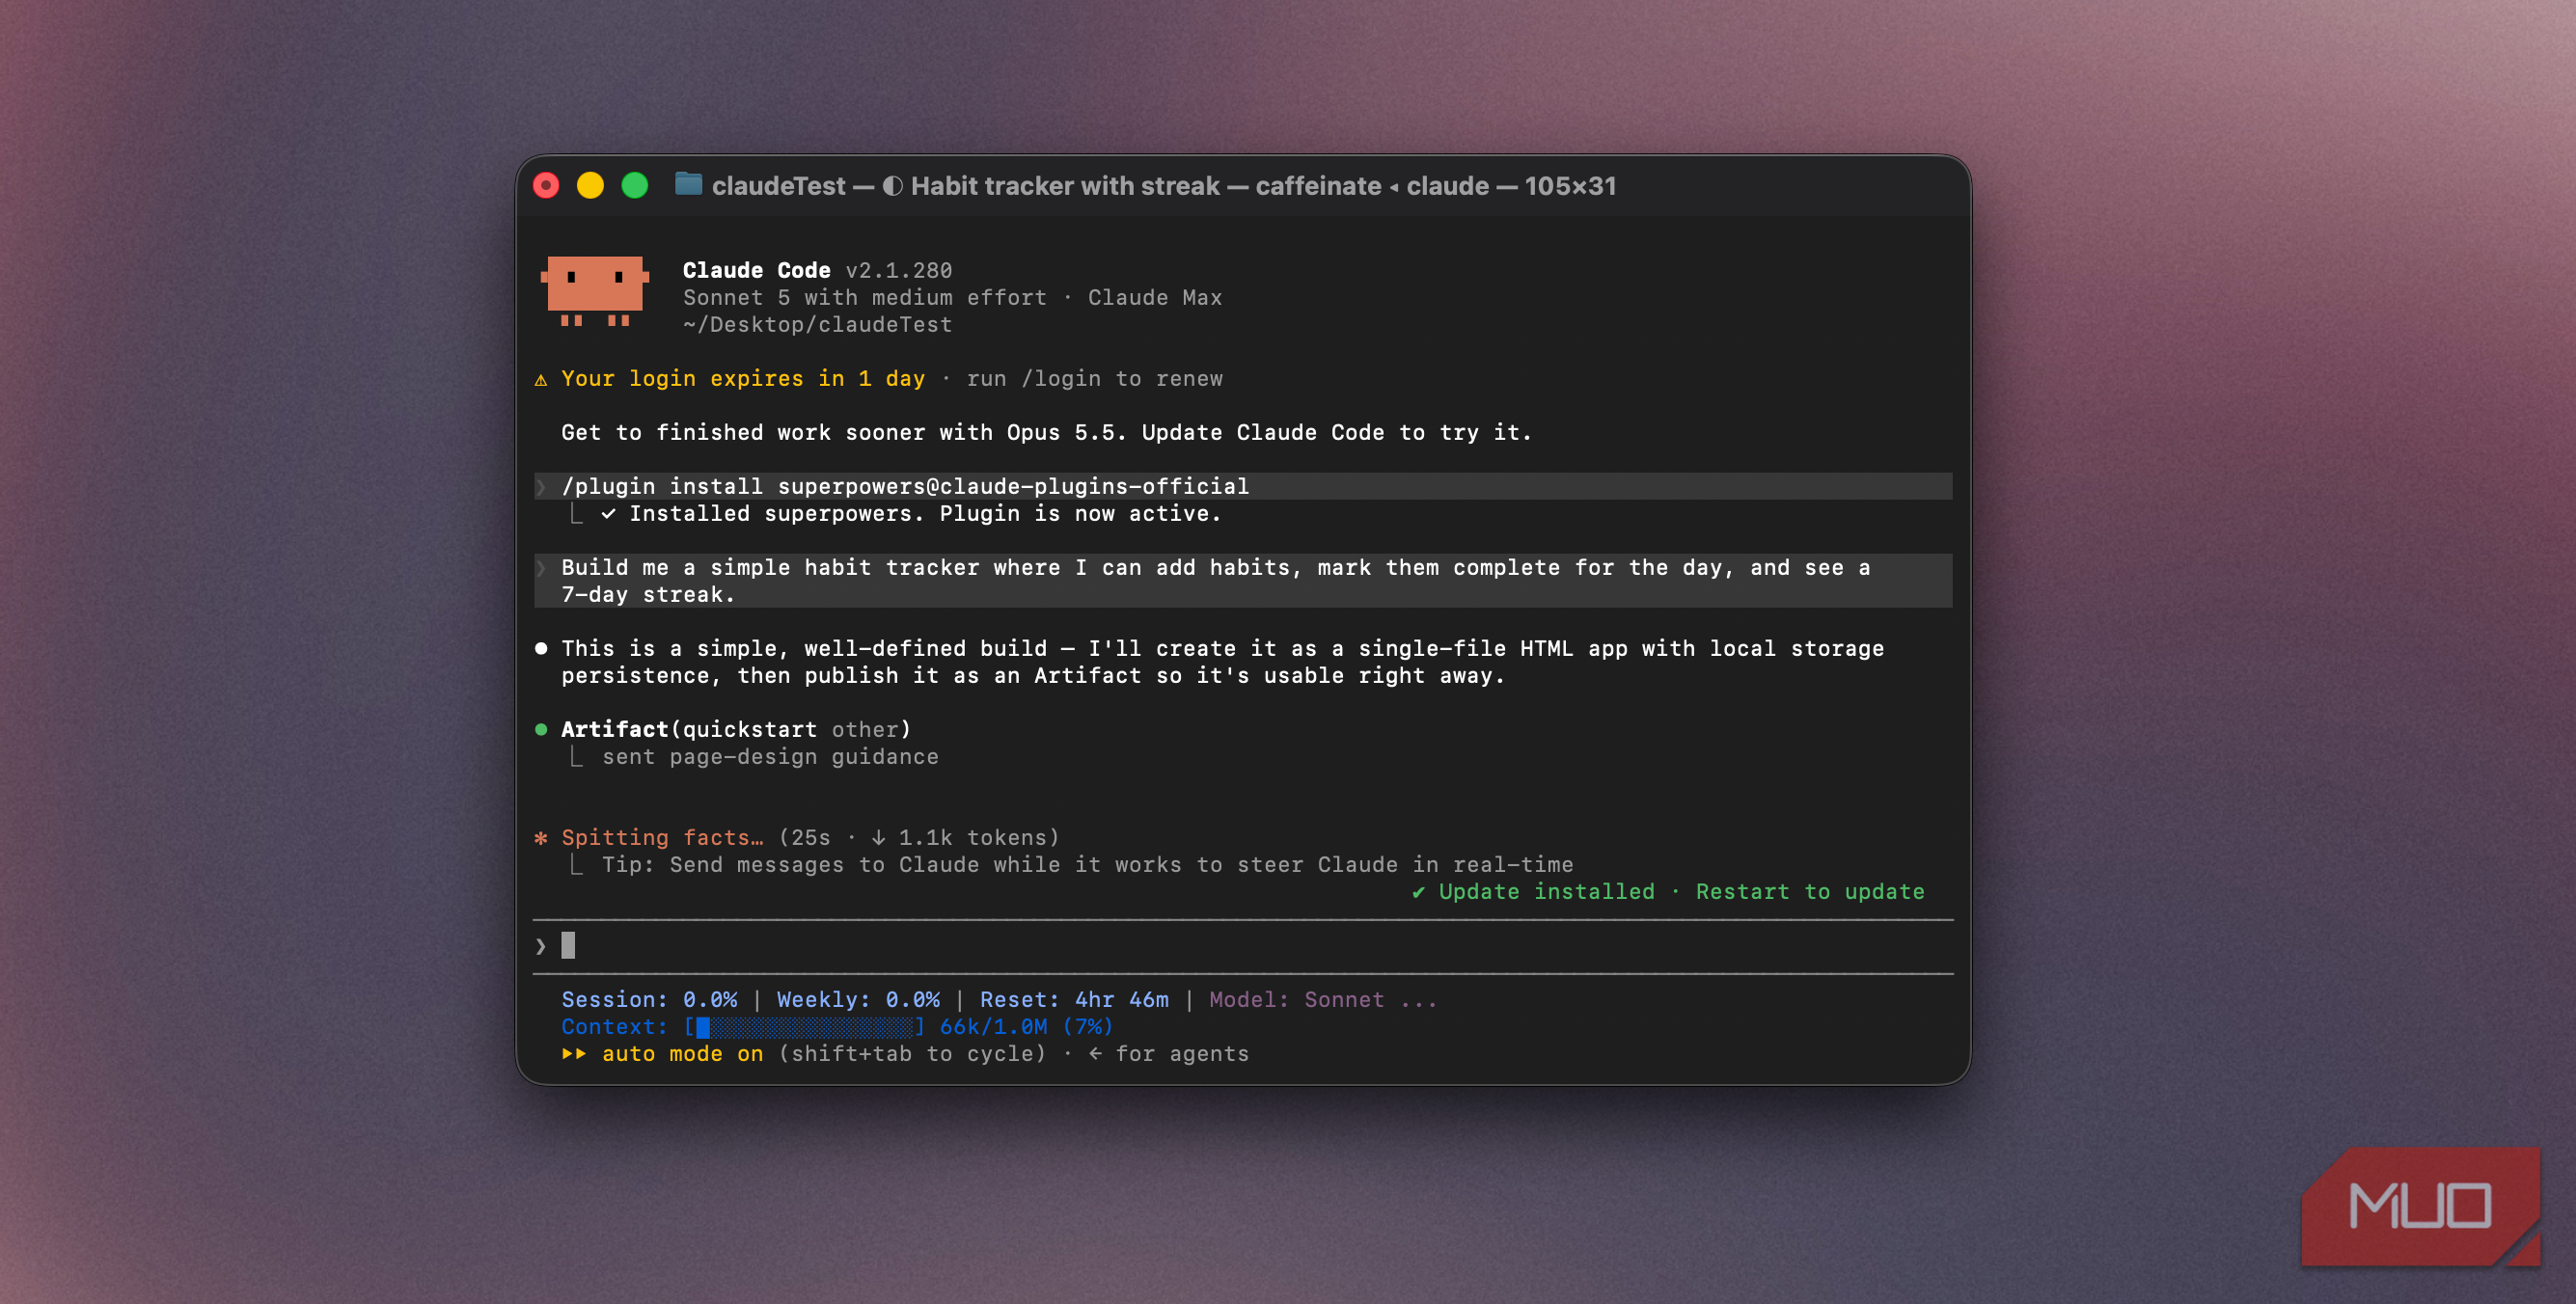Click the 'Tip: Send messages to Claude' line

click(1087, 864)
